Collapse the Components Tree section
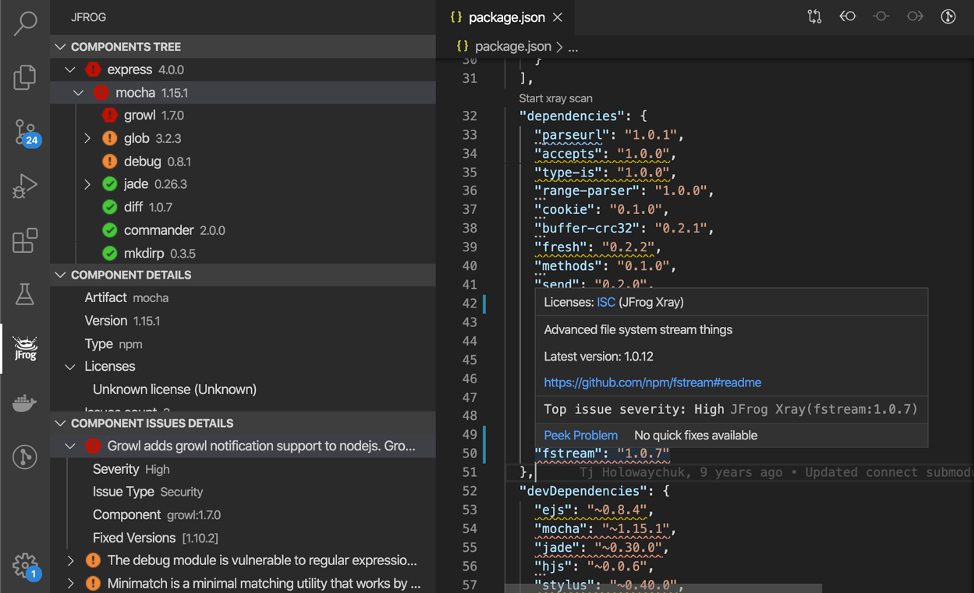The height and width of the screenshot is (593, 974). tap(60, 47)
